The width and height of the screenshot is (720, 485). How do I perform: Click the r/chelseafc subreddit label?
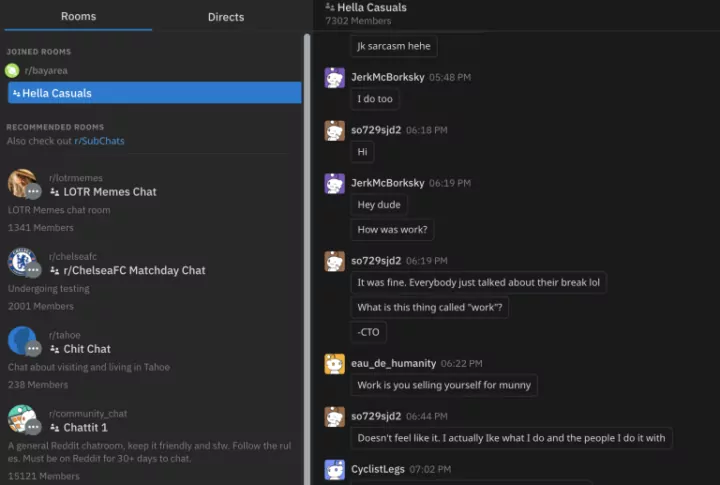tap(73, 257)
